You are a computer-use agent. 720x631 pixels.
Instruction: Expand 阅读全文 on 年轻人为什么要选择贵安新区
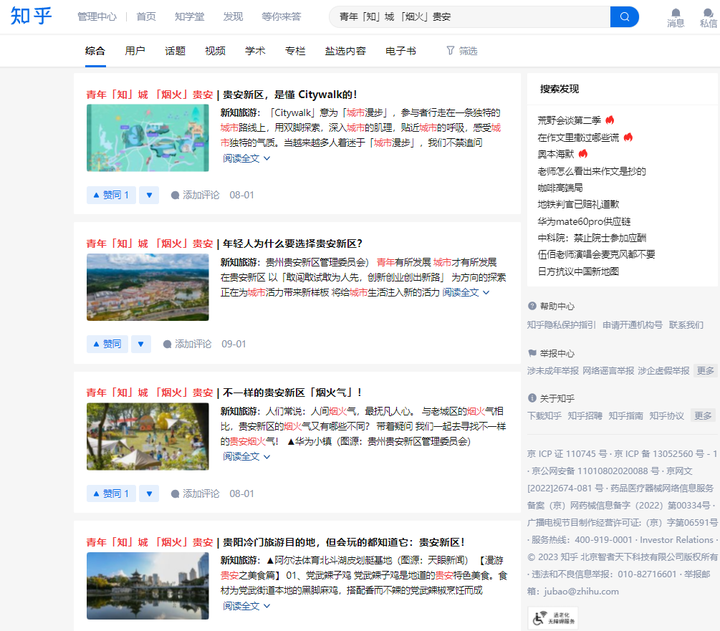466,293
